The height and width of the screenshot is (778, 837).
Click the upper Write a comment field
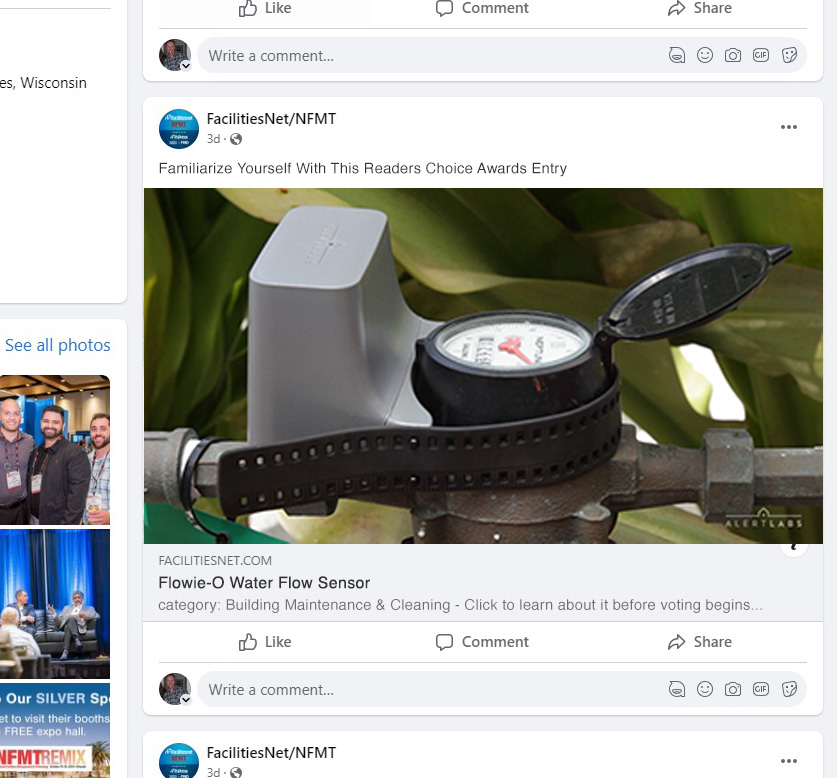pos(501,56)
